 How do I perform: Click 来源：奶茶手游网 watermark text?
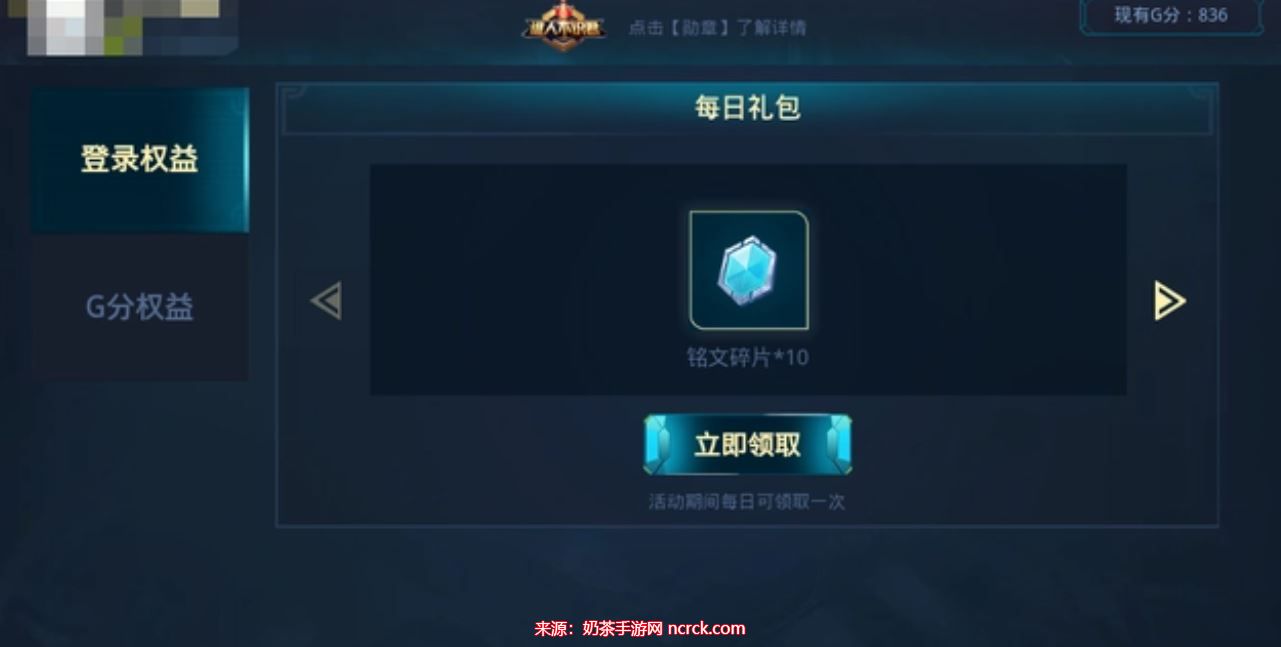point(598,628)
